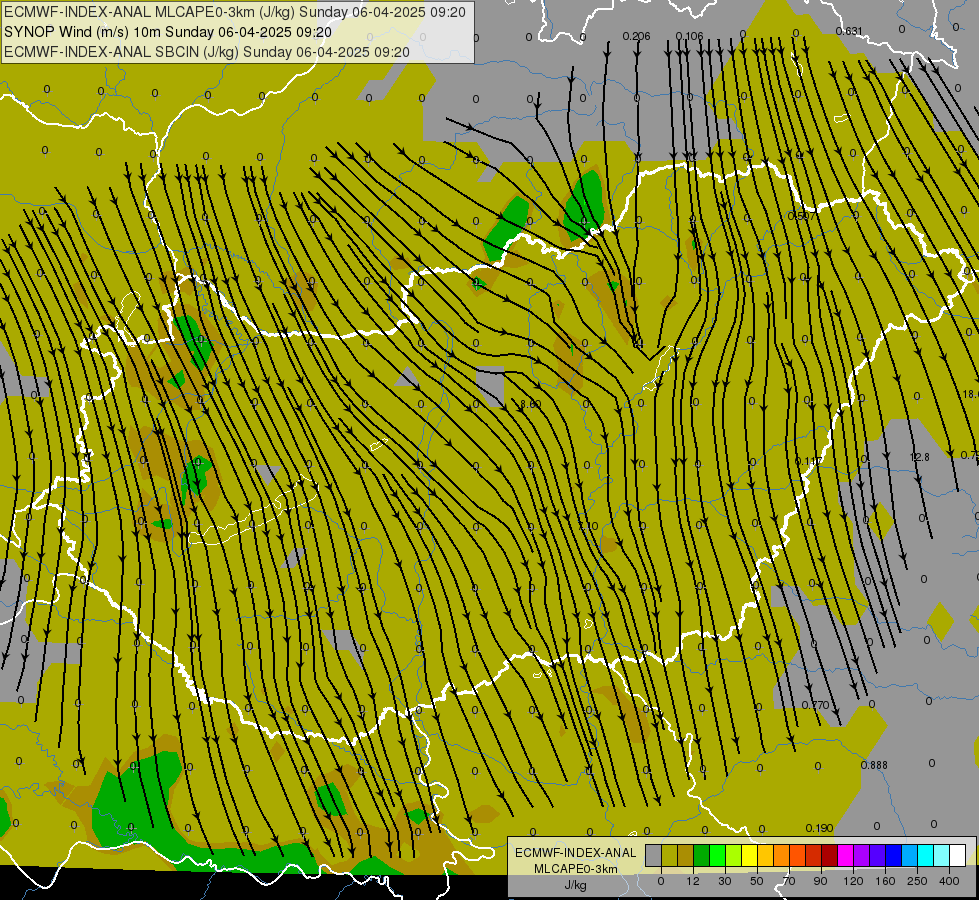This screenshot has width=979, height=900.
Task: Click the sky blue legend swatch left of 250
Action: tap(910, 856)
